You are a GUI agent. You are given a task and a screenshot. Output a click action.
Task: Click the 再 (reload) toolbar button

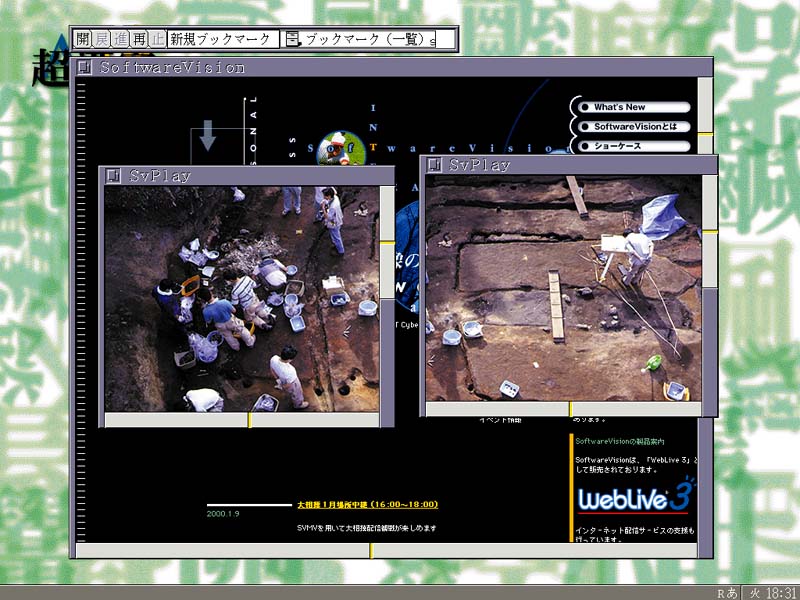[139, 39]
